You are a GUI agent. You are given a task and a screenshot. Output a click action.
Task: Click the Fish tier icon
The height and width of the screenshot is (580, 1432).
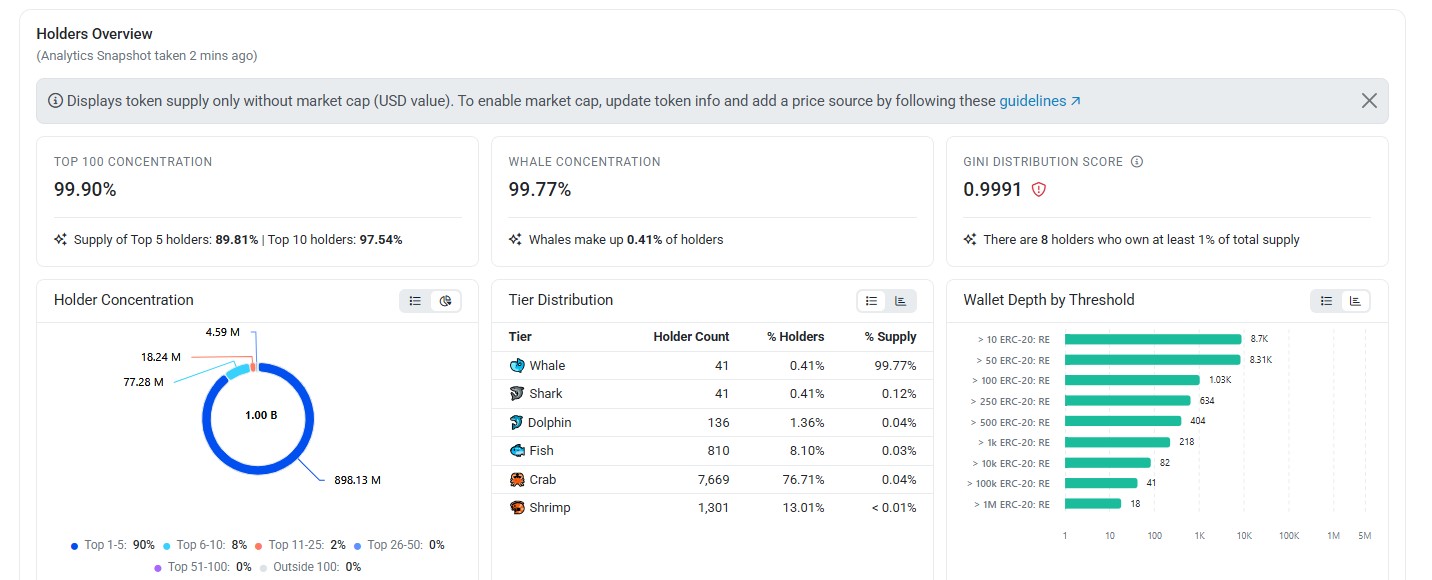click(517, 451)
